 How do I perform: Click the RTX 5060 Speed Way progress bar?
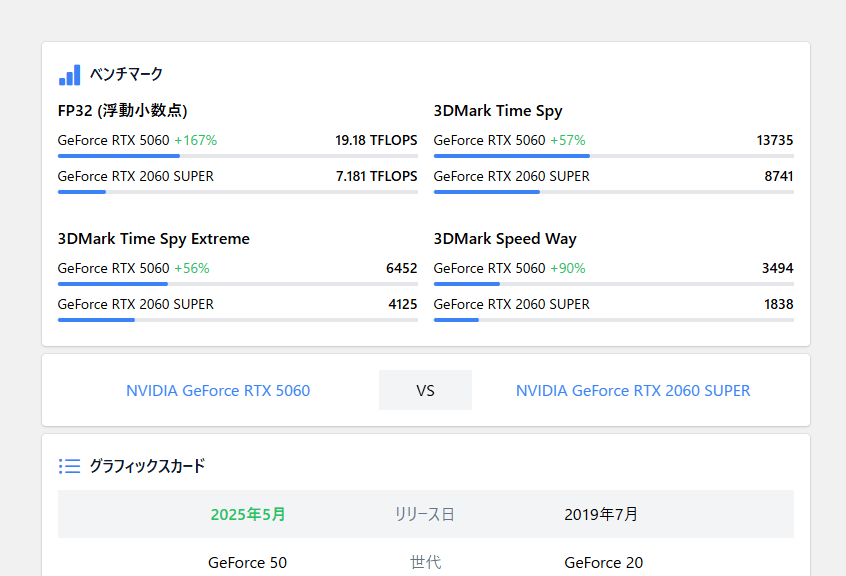(613, 284)
